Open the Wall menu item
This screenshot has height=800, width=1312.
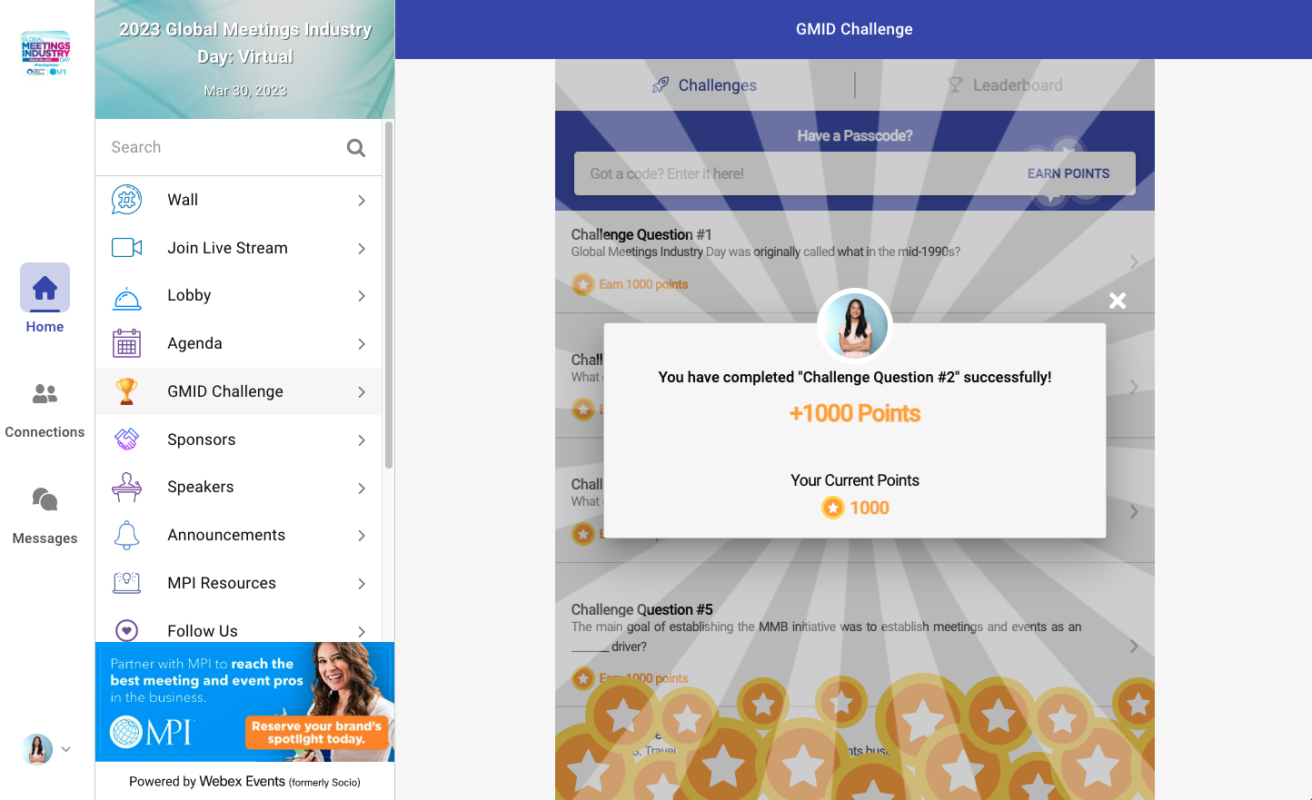238,200
